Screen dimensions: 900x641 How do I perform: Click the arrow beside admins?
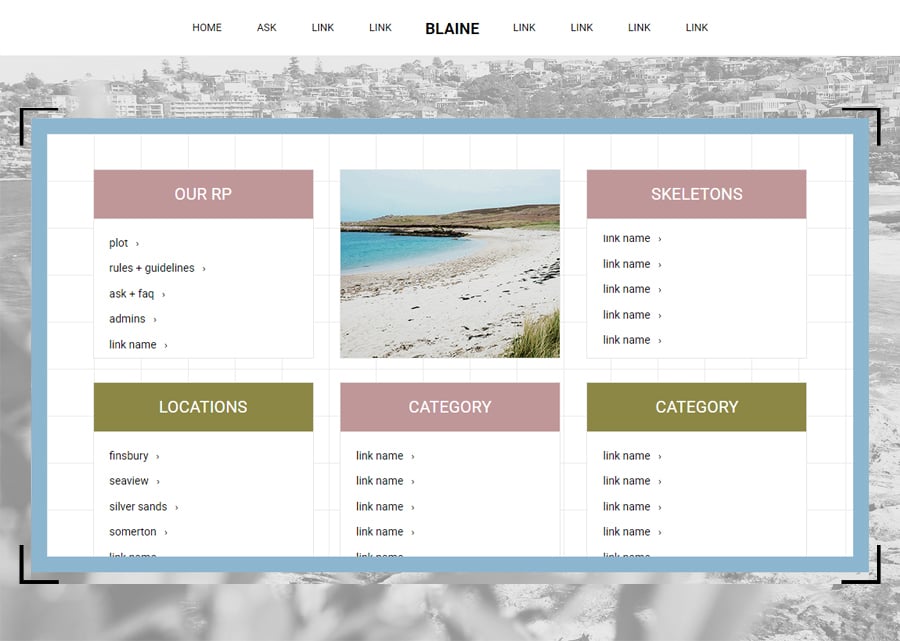coord(155,320)
